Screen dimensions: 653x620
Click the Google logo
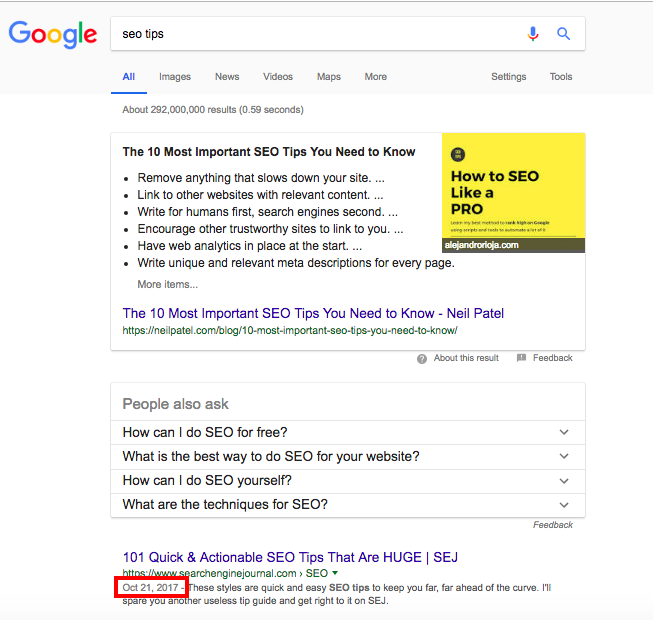pyautogui.click(x=52, y=34)
